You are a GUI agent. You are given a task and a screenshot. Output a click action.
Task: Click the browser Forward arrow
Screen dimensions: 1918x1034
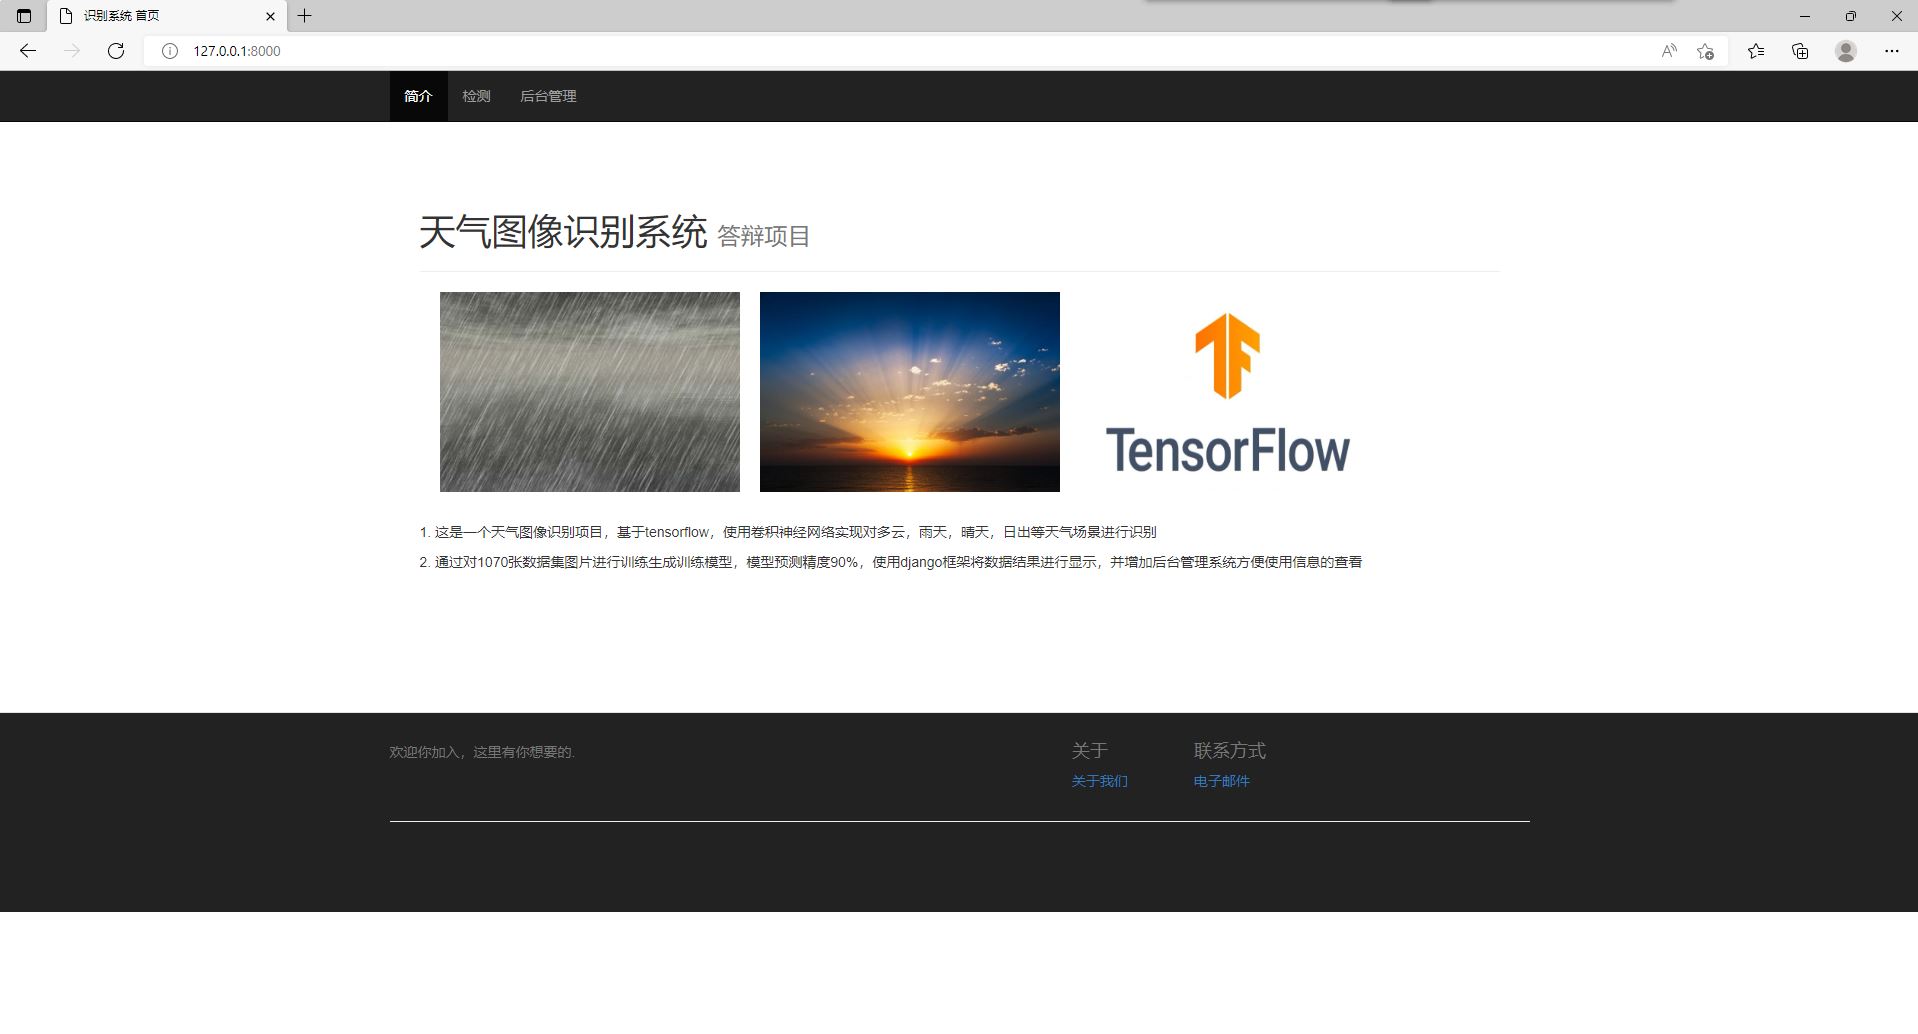click(x=72, y=51)
